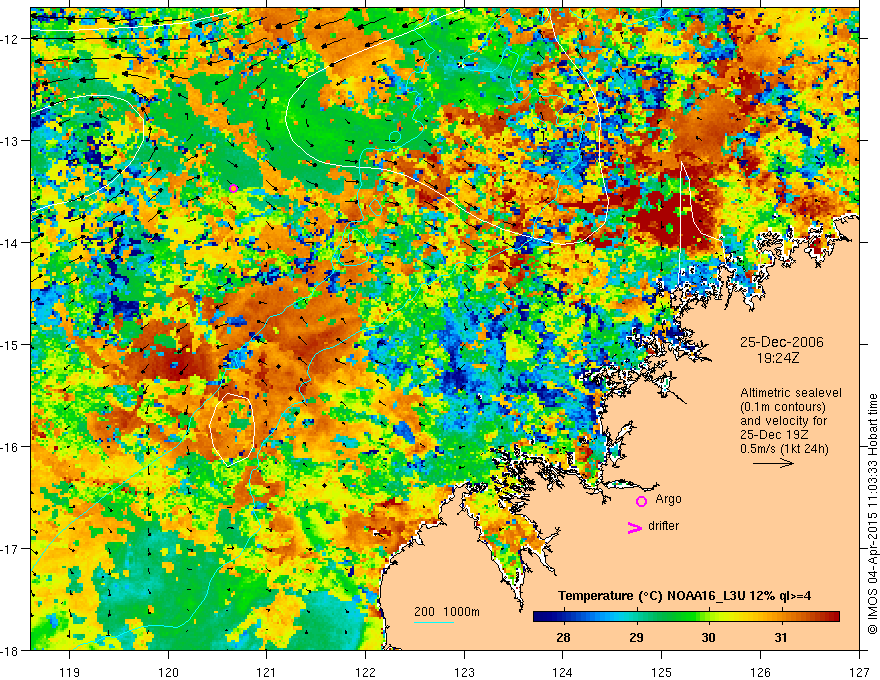Click latitude axis label -15
The width and height of the screenshot is (880, 680).
pos(11,344)
